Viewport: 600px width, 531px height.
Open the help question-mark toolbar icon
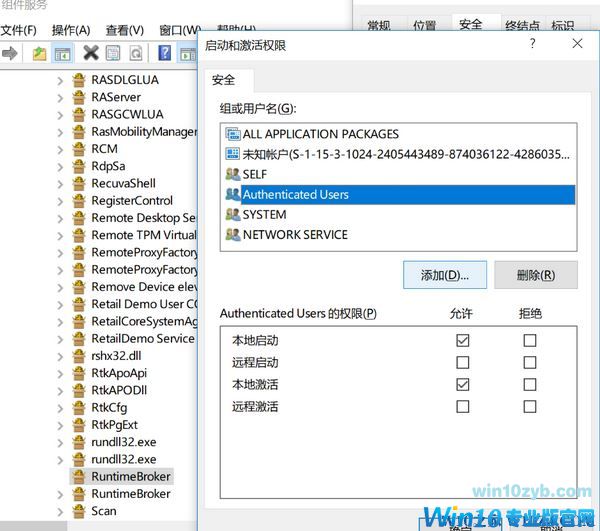click(165, 53)
